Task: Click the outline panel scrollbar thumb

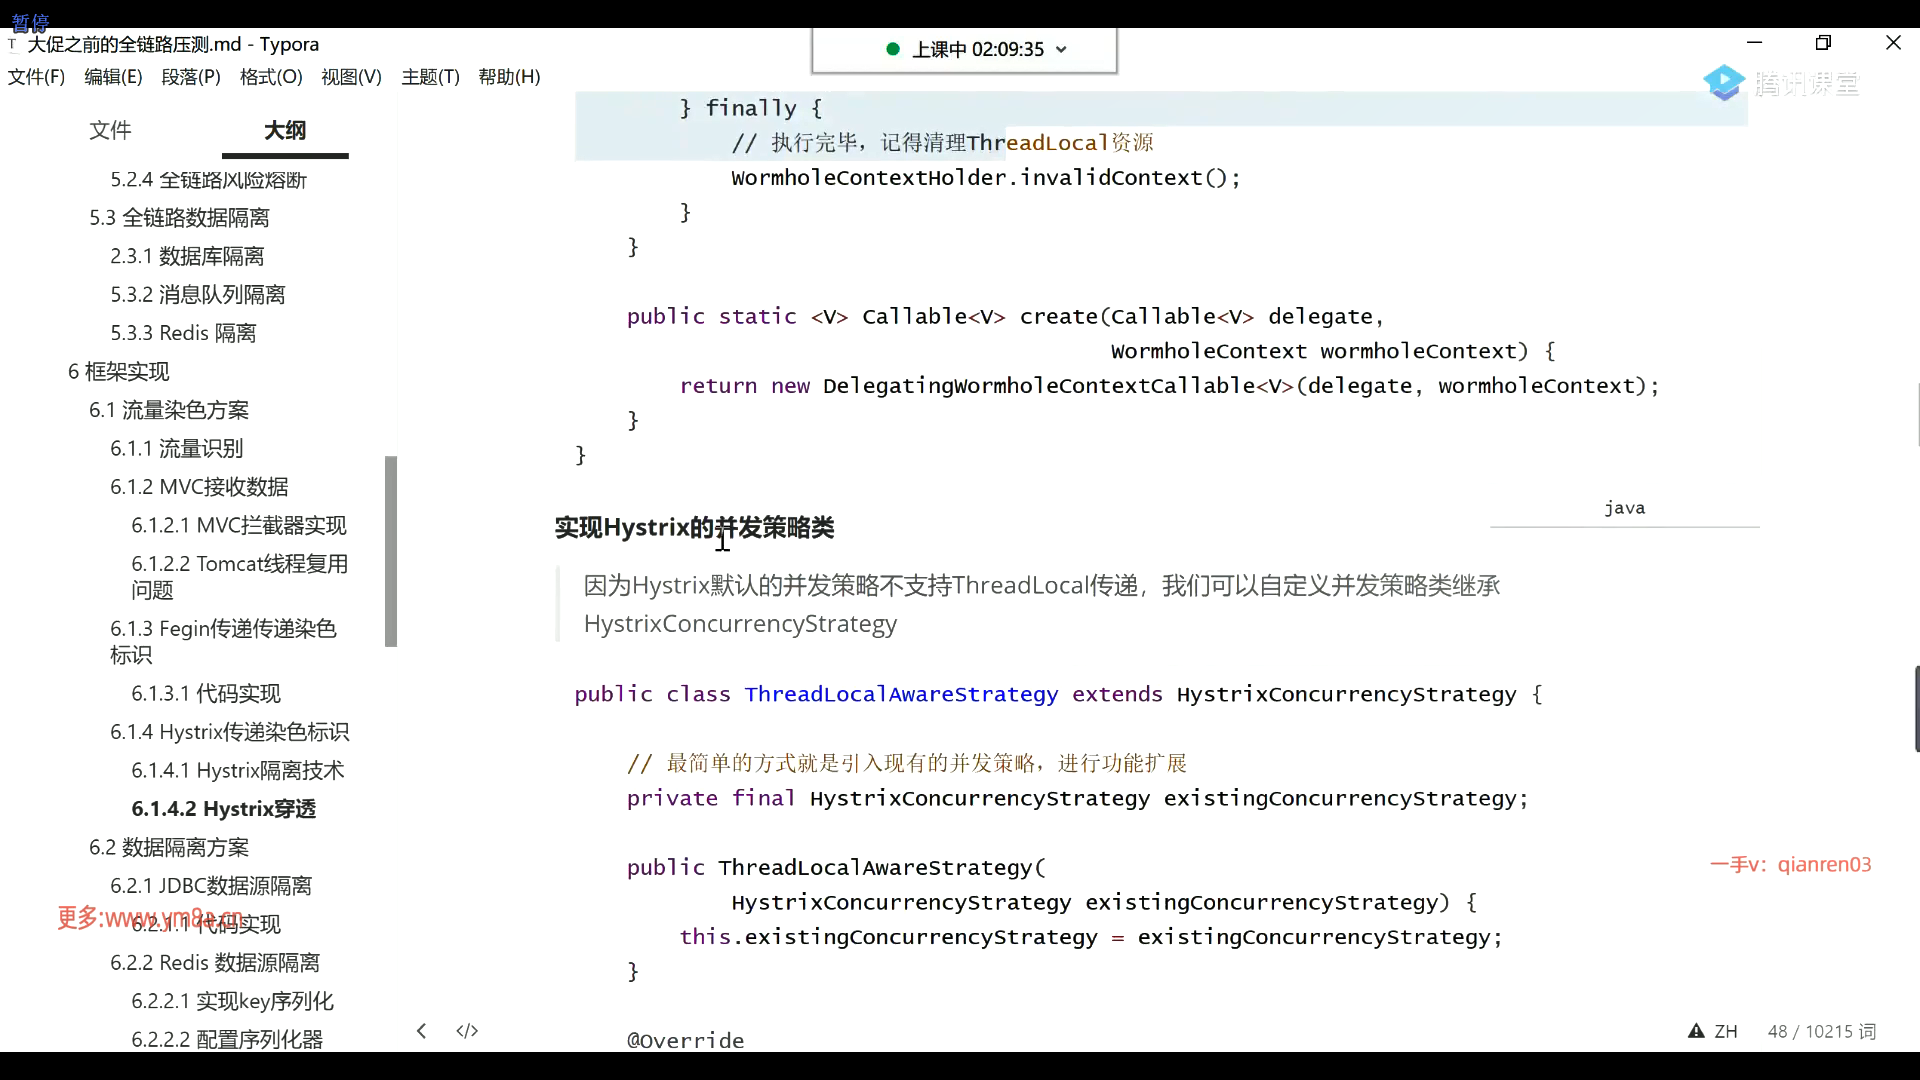Action: 391,550
